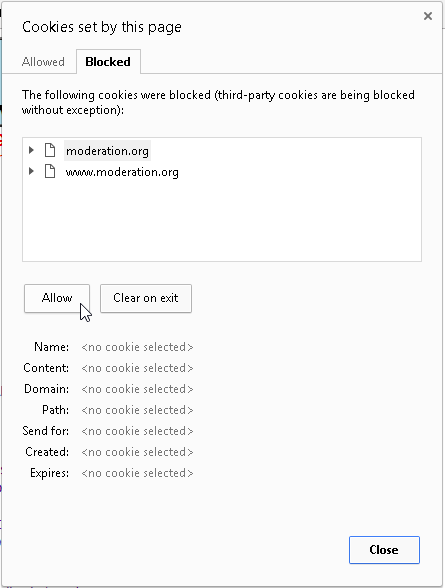Dismiss dialog with the X icon
This screenshot has height=588, width=445.
(428, 16)
